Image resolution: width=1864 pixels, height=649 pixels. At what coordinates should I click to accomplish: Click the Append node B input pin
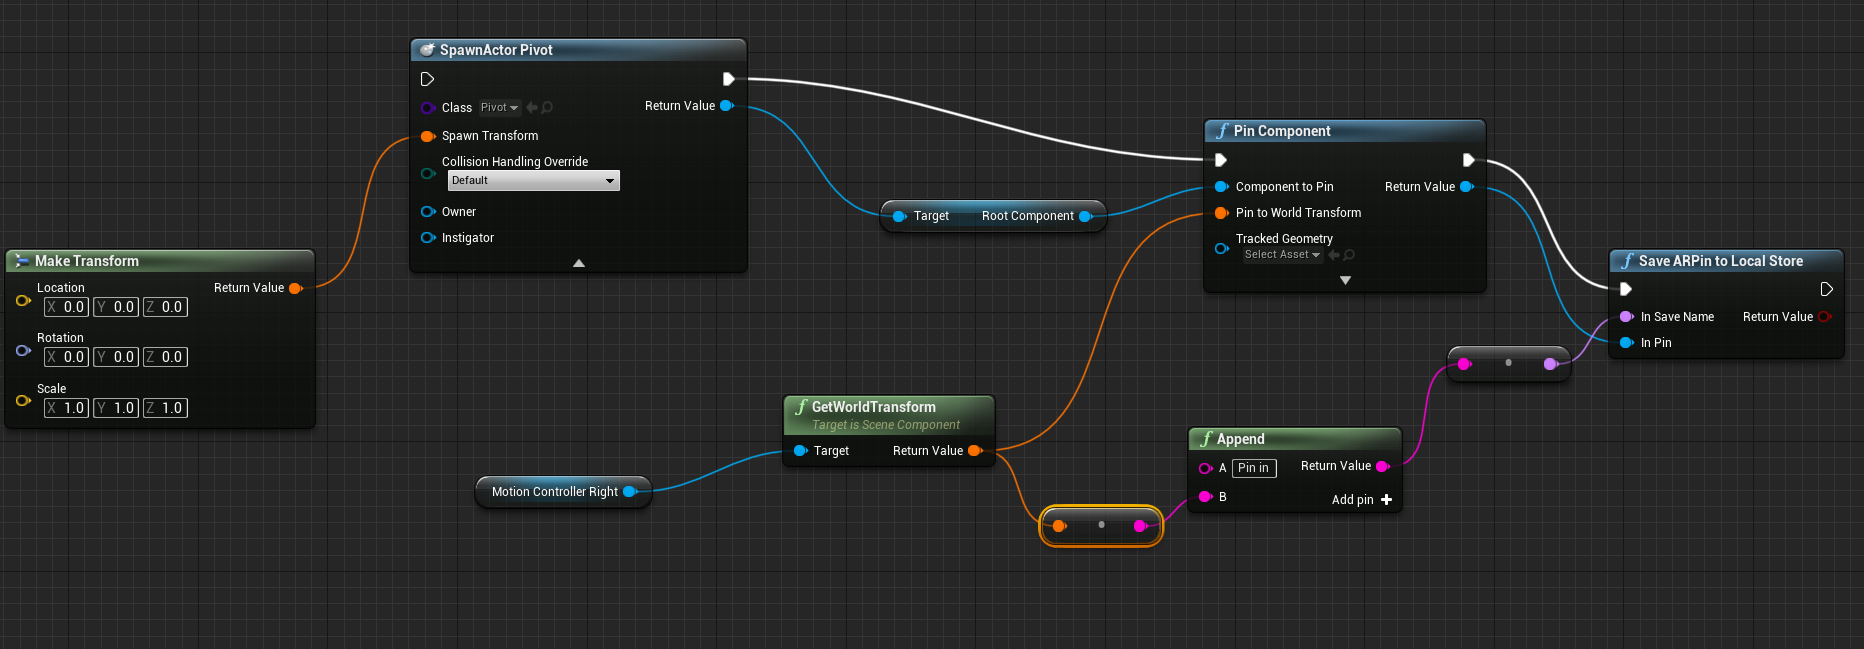click(x=1206, y=497)
